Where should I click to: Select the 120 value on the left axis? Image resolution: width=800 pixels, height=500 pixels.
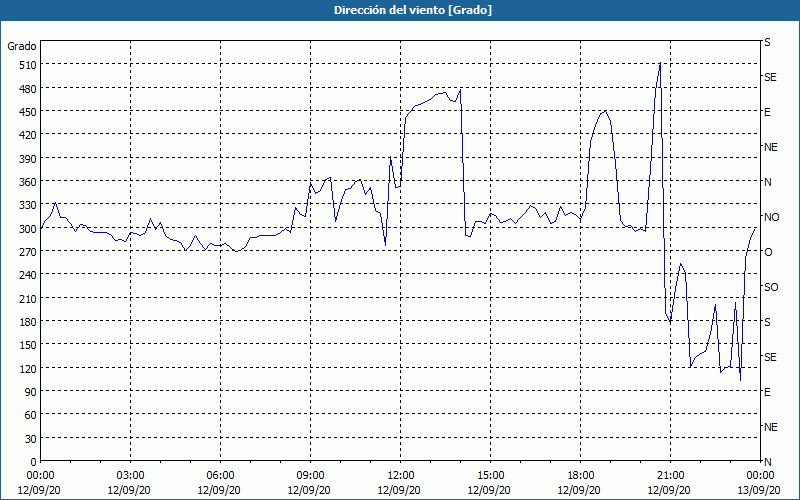pyautogui.click(x=28, y=368)
